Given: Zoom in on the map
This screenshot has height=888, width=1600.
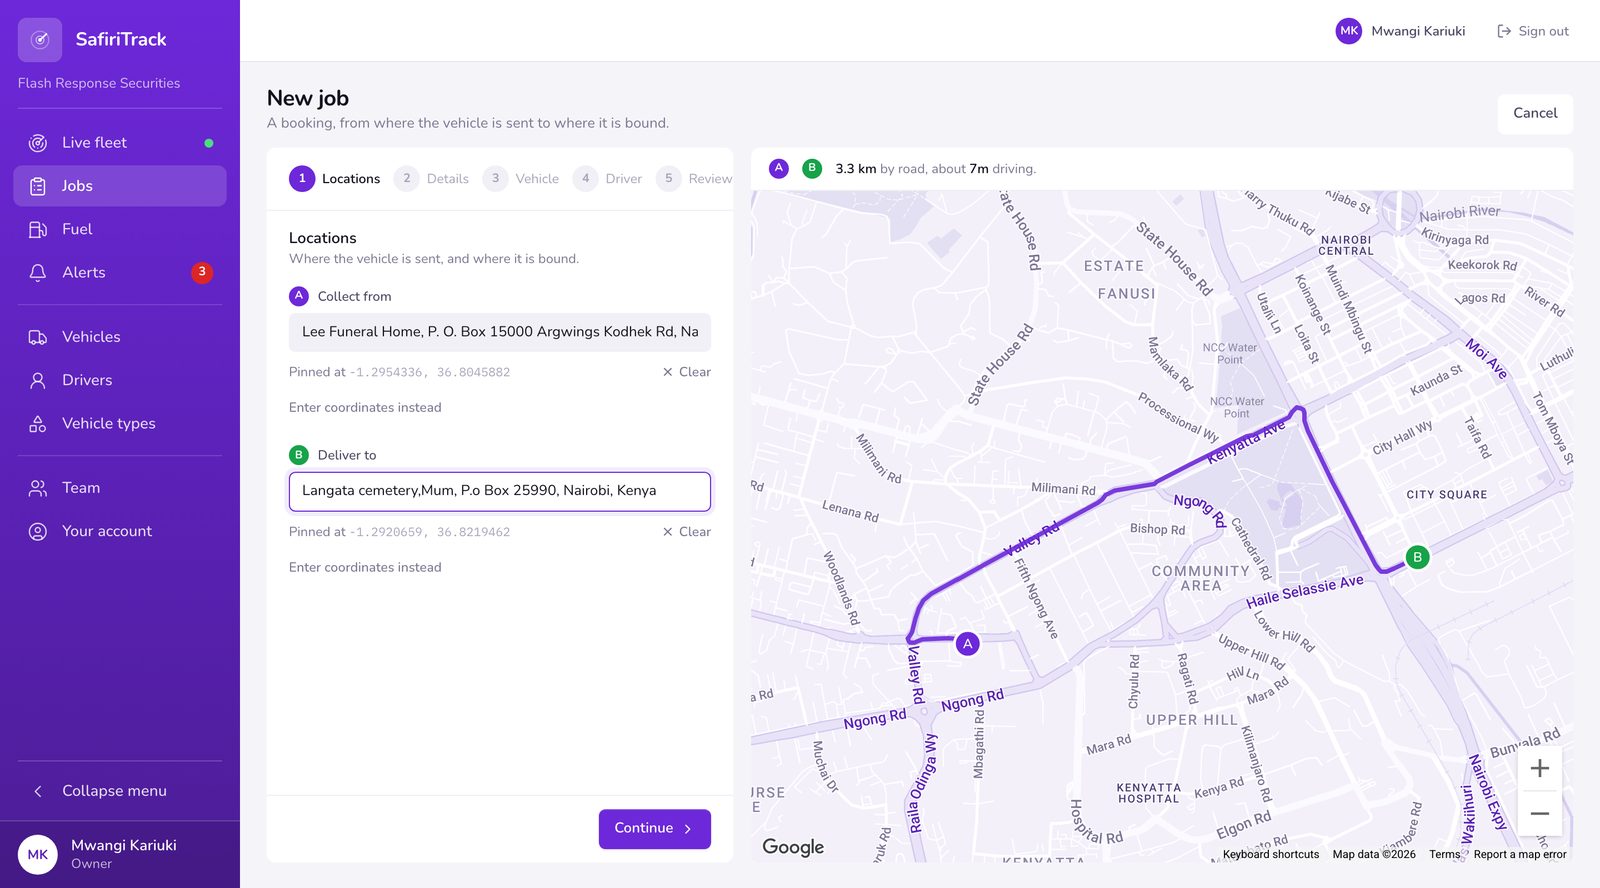Looking at the screenshot, I should coord(1540,768).
